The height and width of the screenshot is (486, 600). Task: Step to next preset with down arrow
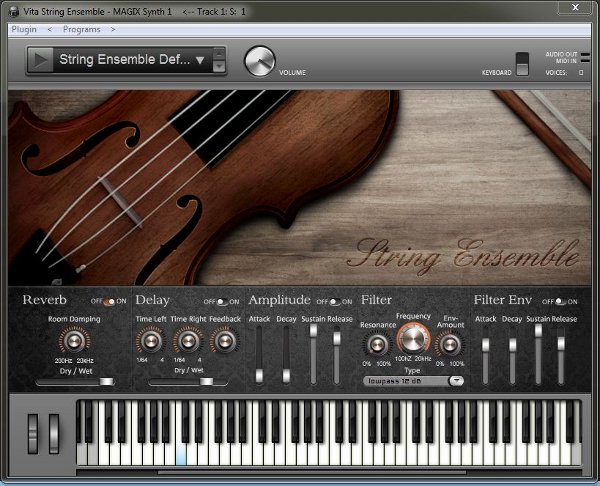[x=218, y=66]
